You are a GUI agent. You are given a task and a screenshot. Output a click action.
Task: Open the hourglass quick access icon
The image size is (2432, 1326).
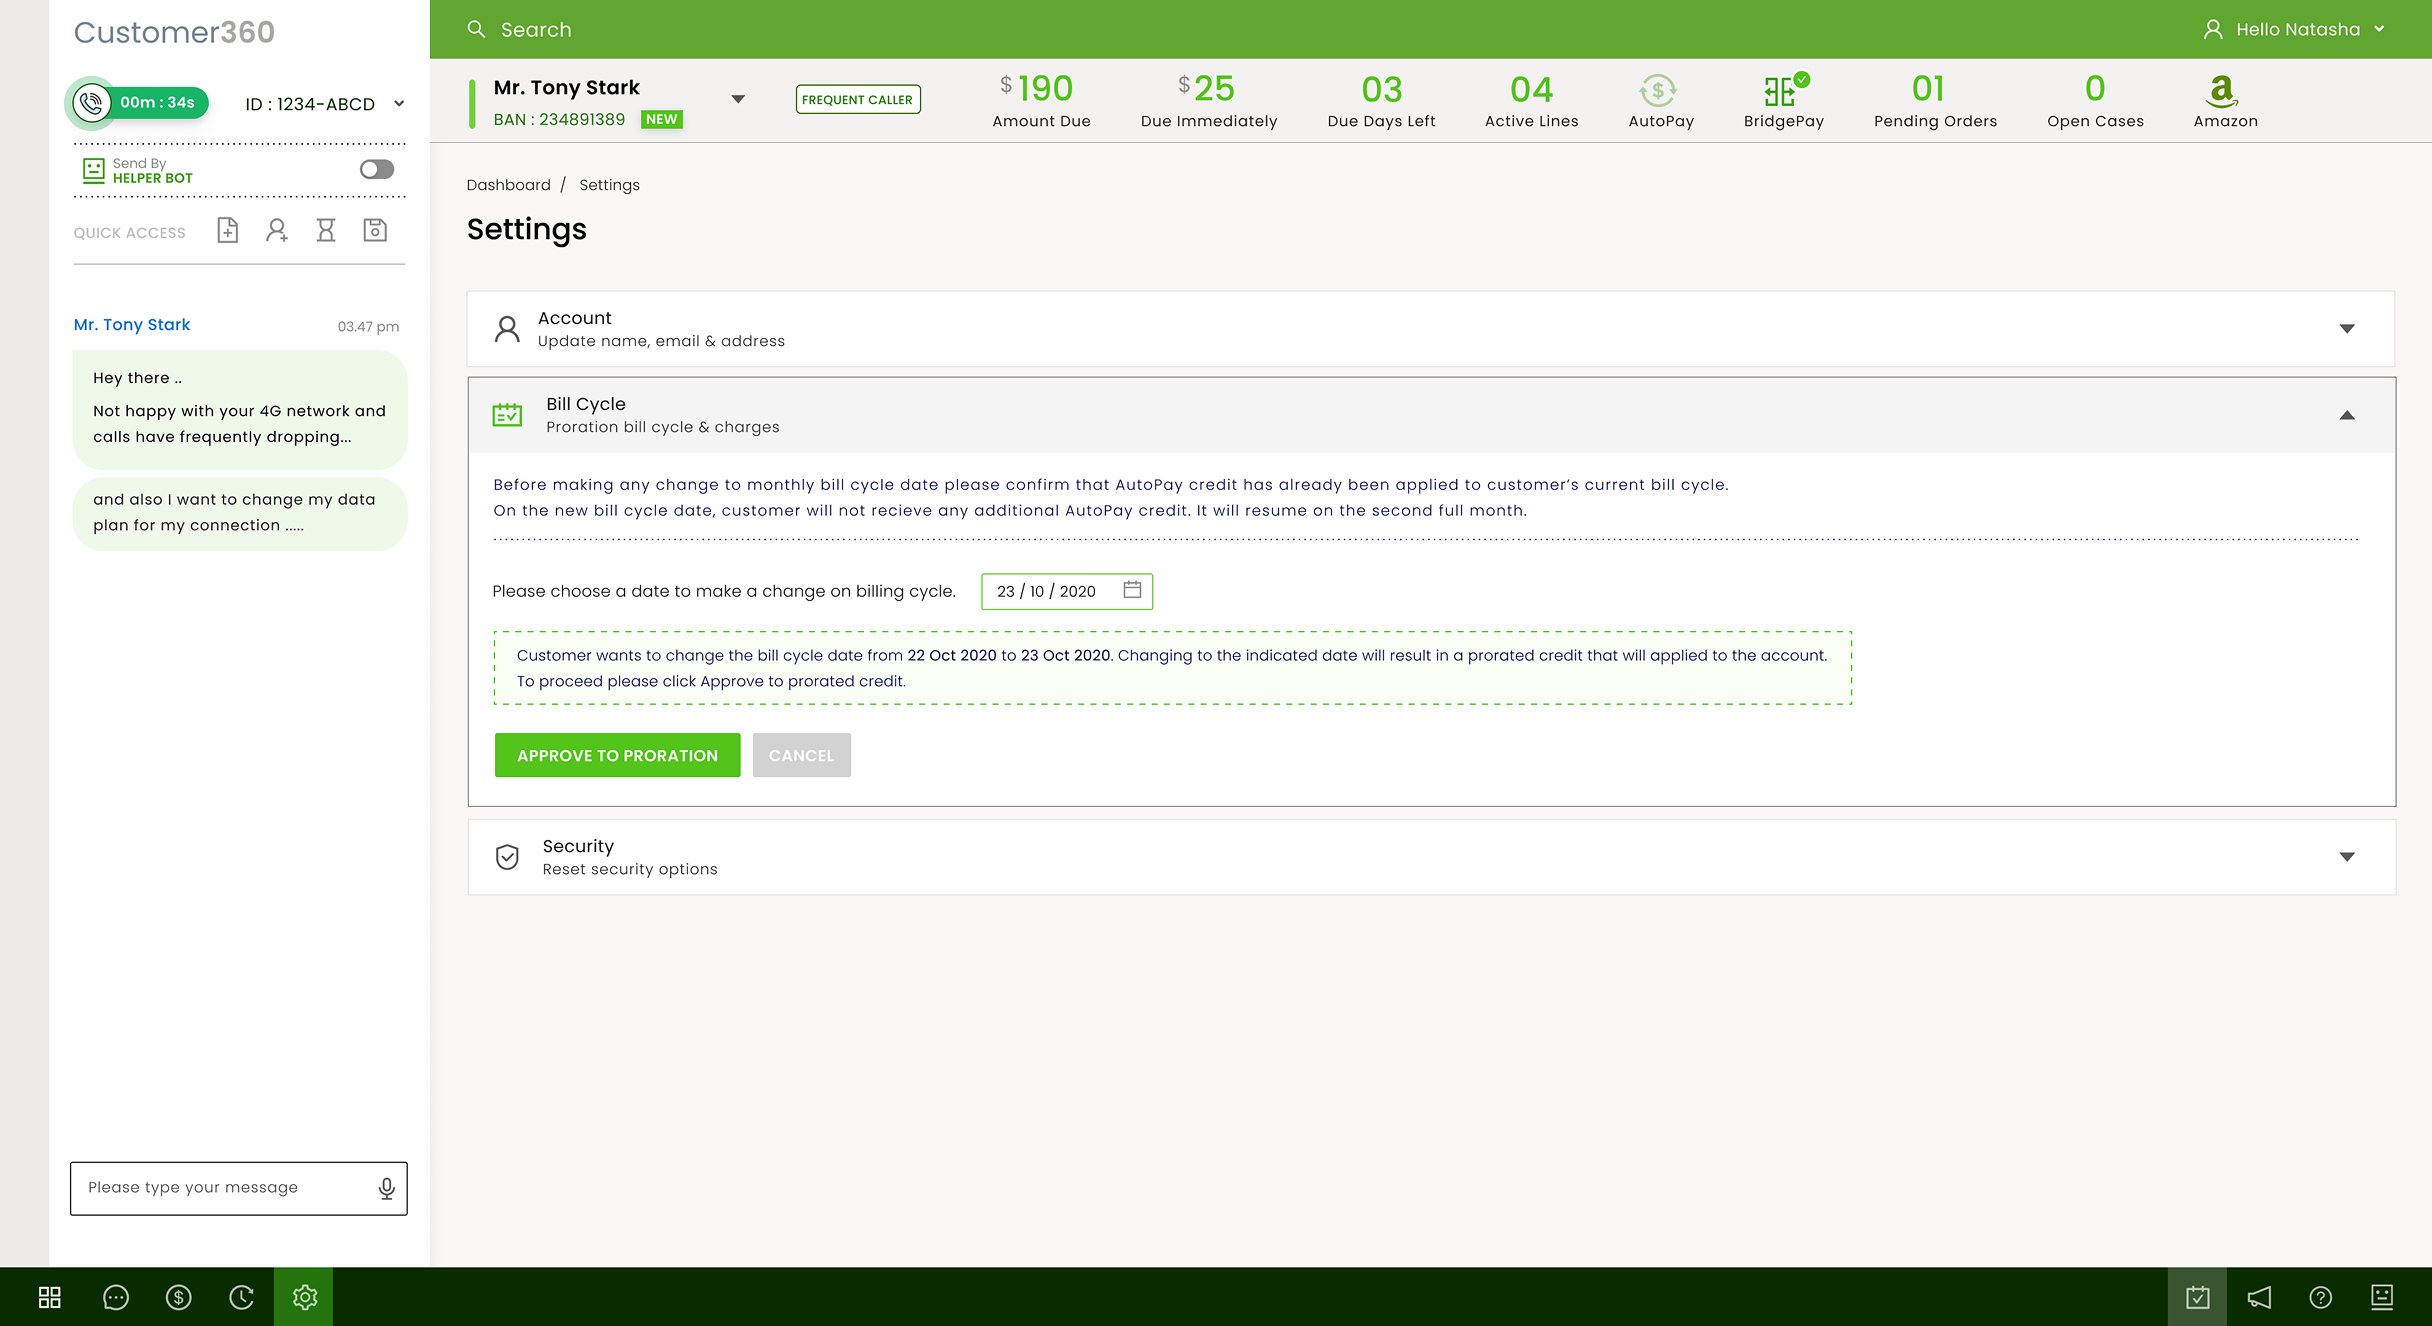point(326,231)
